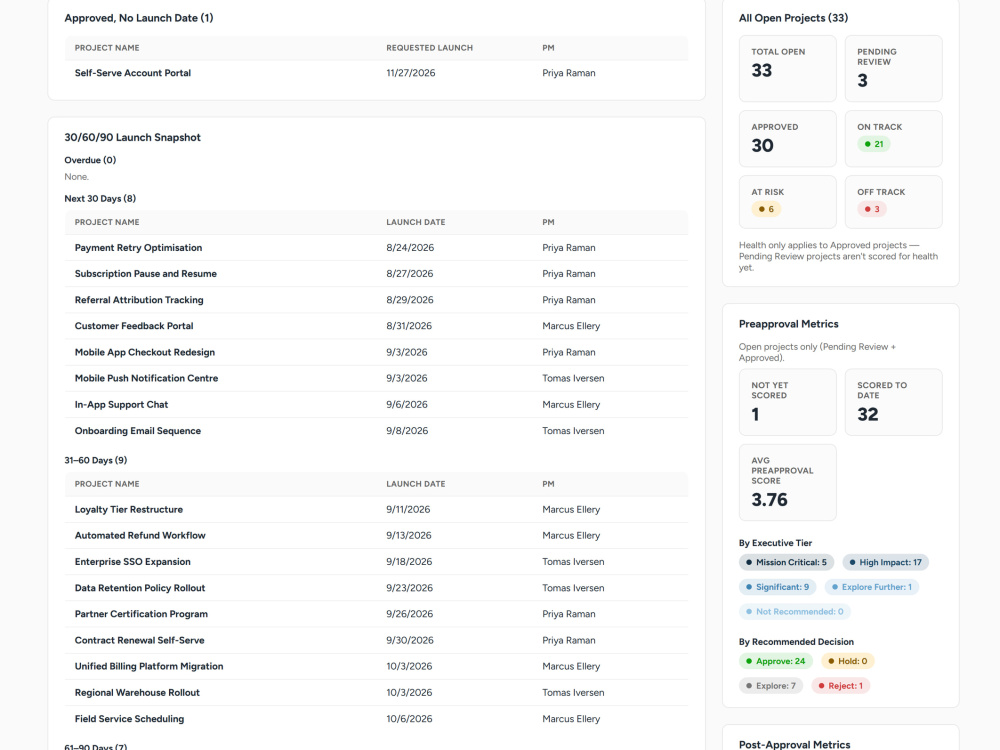Open Onboarding Email Sequence project
This screenshot has width=1000, height=750.
(x=138, y=430)
